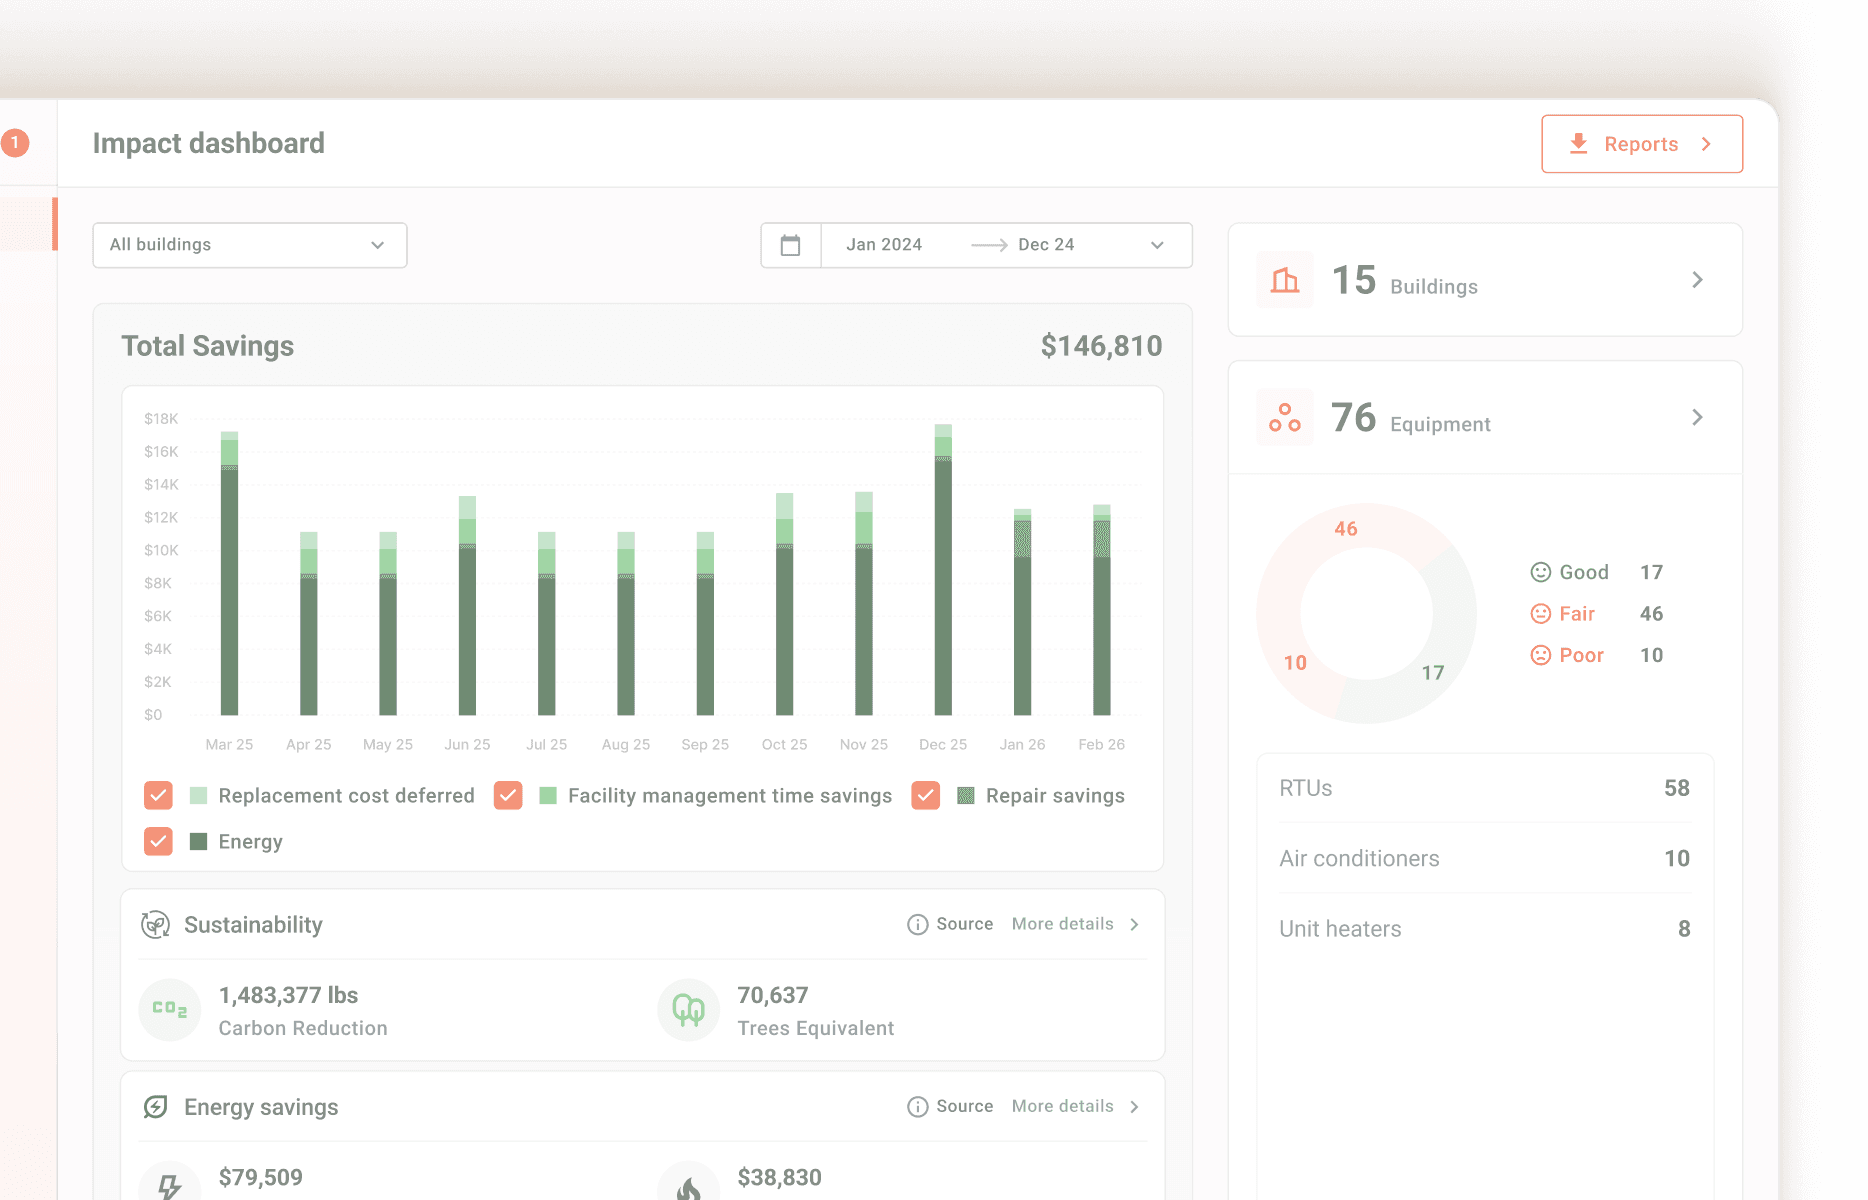Click the flame icon beside $38,830
The height and width of the screenshot is (1200, 1868).
point(689,1185)
